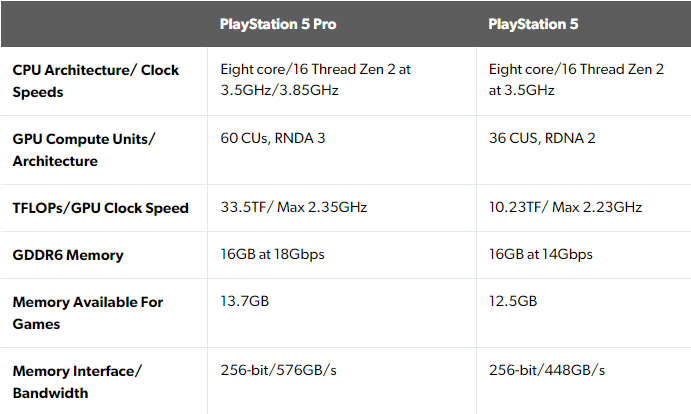The height and width of the screenshot is (414, 691).
Task: Click the Memory Interface/ Bandwidth label
Action: (x=77, y=382)
